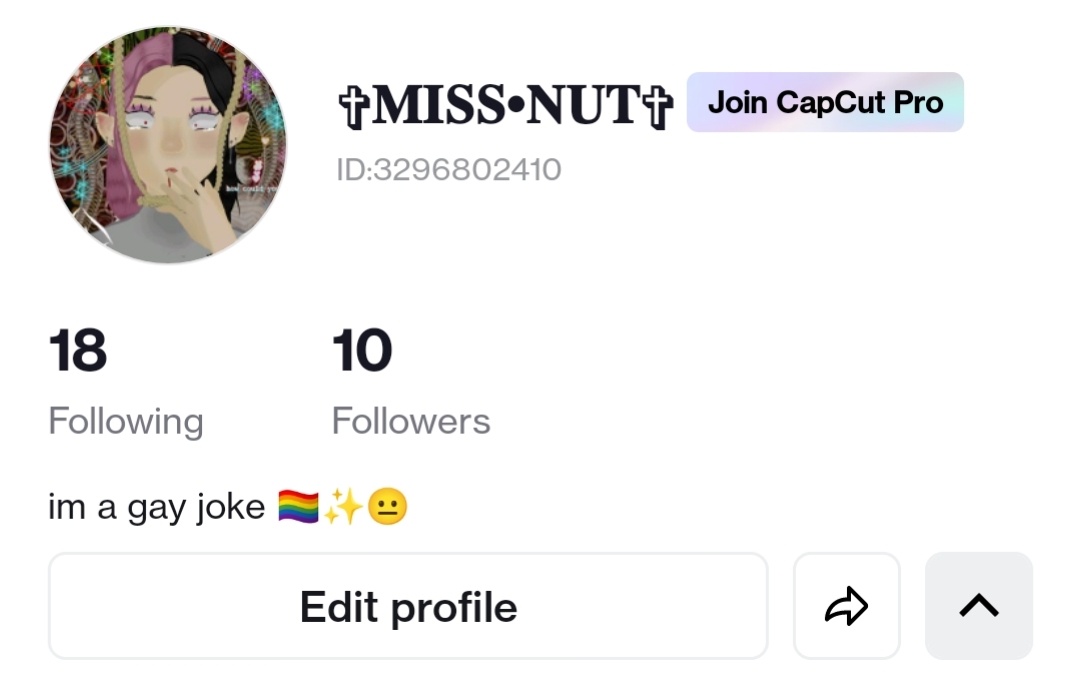
Task: Tap the Join CapCut Pro badge
Action: (x=825, y=102)
